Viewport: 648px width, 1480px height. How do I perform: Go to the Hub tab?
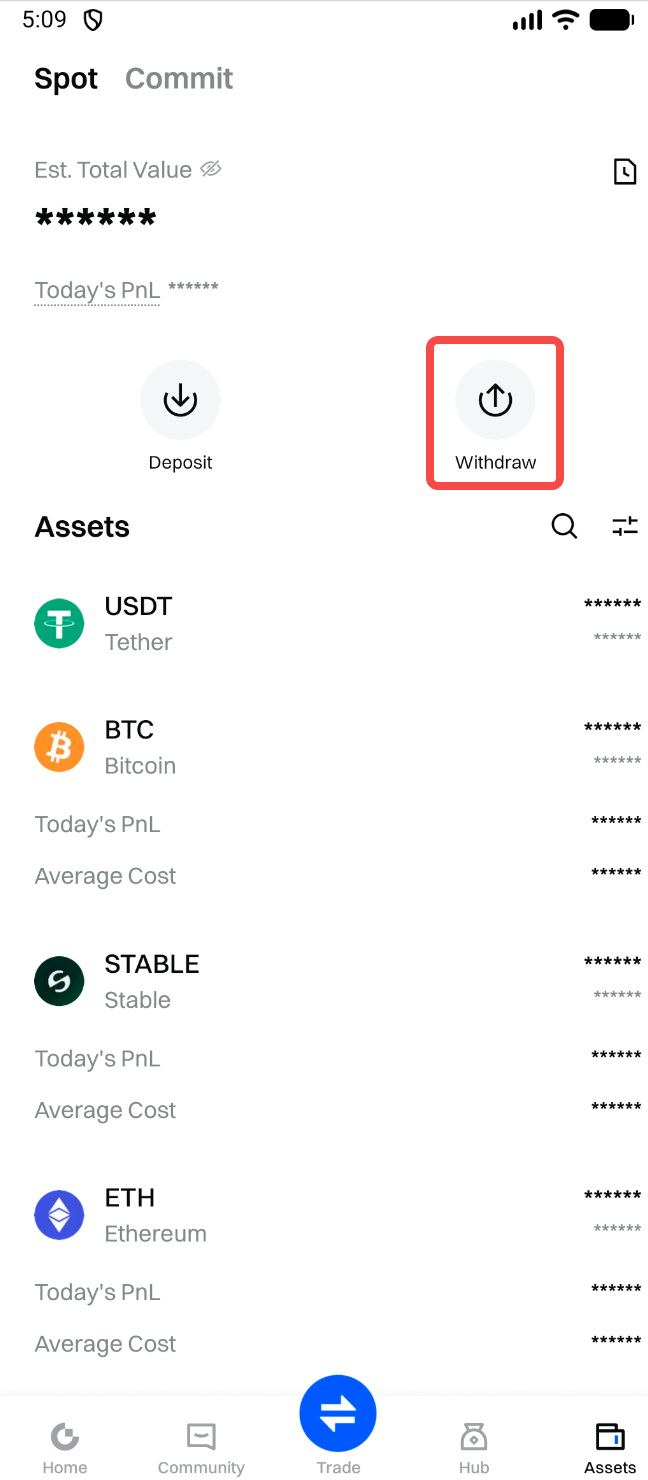pyautogui.click(x=474, y=1448)
